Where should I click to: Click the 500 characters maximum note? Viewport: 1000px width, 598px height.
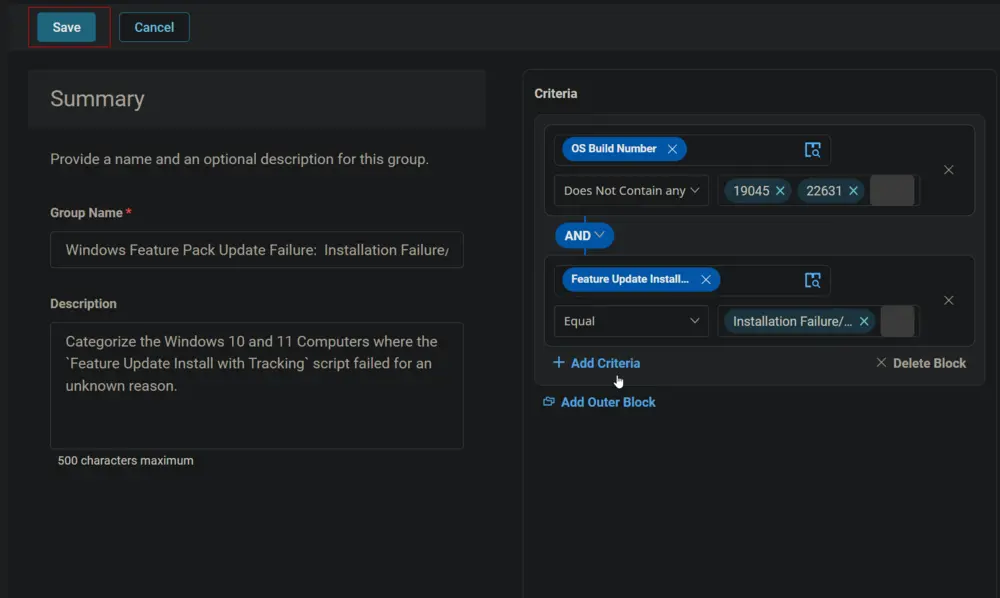(x=126, y=460)
